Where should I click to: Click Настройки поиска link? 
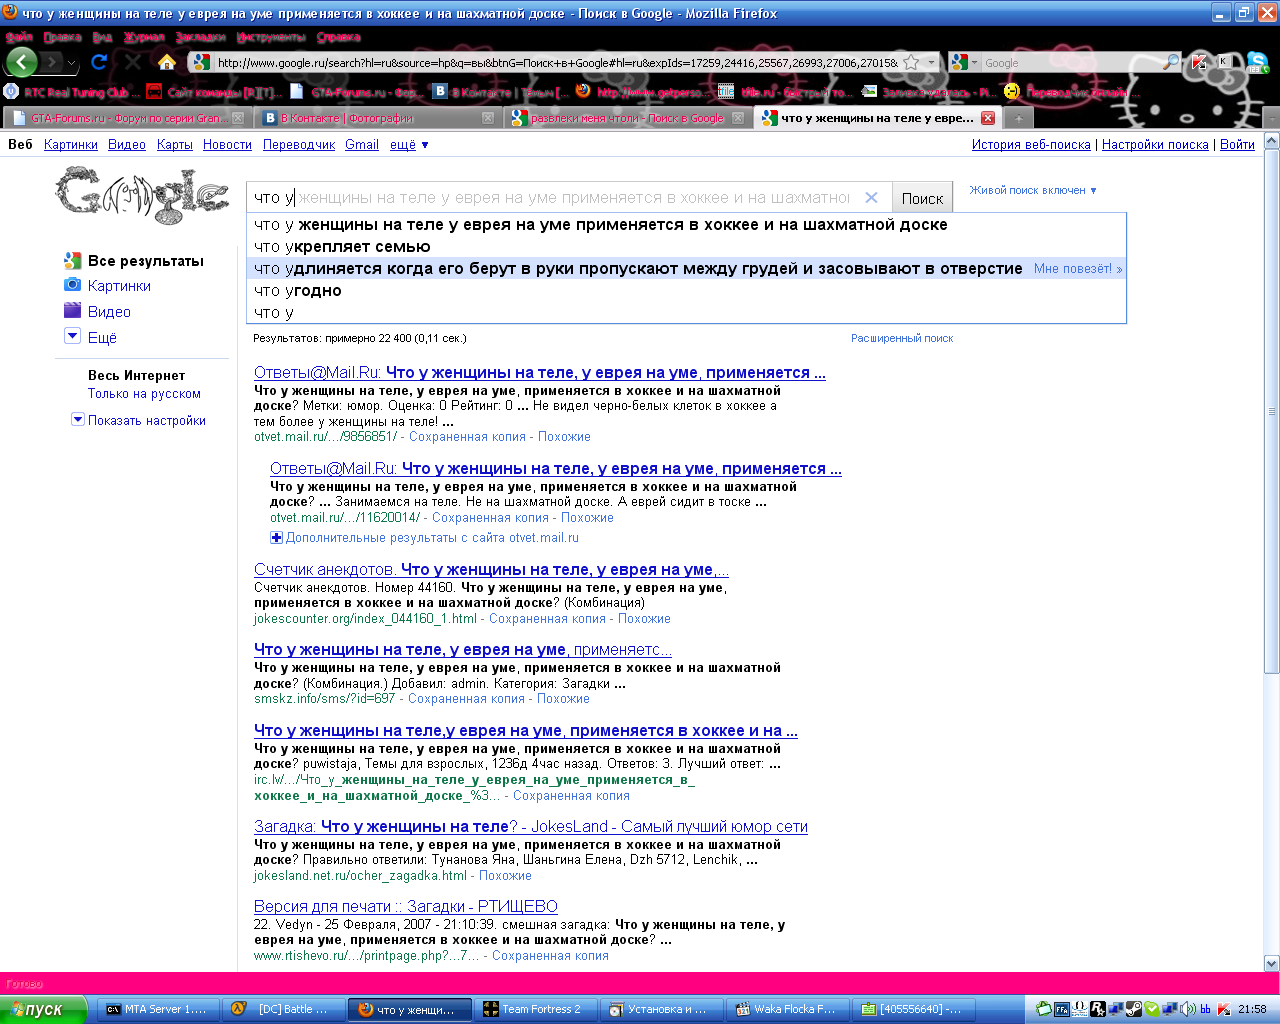[1155, 145]
